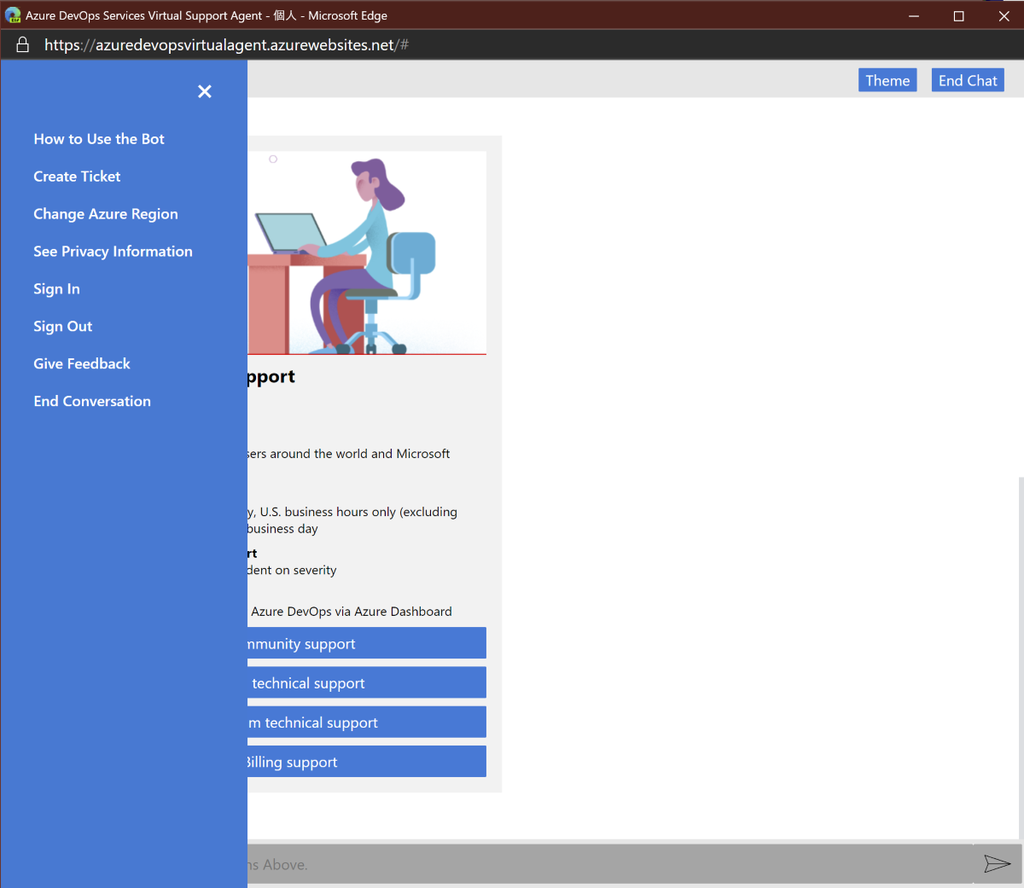Open How to Use the Bot

99,139
